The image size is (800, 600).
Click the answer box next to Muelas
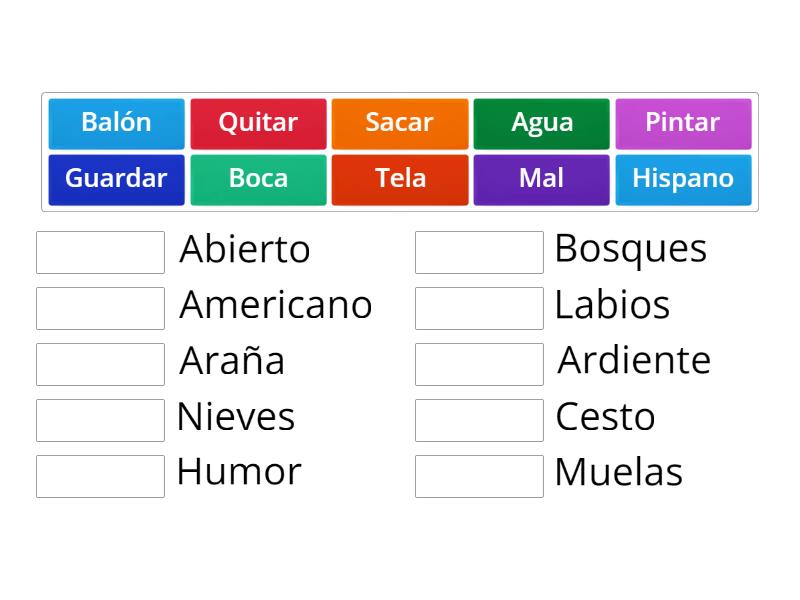[479, 476]
